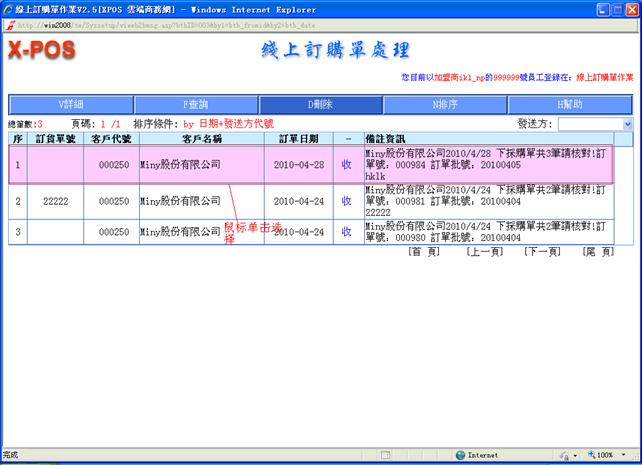The height and width of the screenshot is (465, 642).
Task: Choose the N排序 menu button
Action: (x=445, y=104)
